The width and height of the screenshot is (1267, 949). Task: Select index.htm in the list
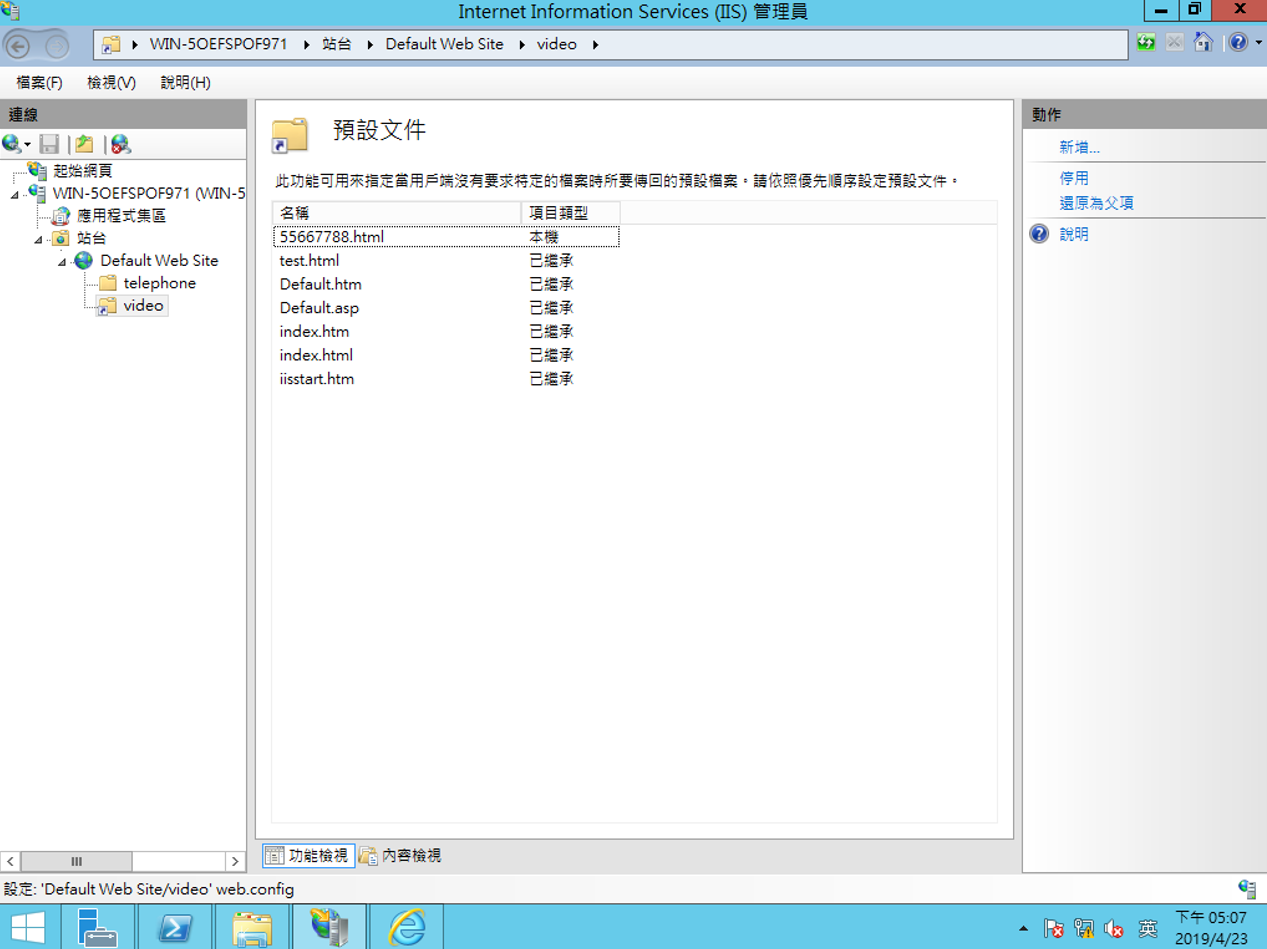point(314,331)
